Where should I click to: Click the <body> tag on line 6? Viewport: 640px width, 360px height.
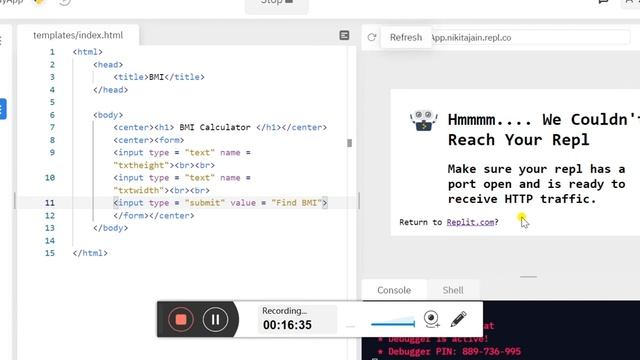coord(108,115)
